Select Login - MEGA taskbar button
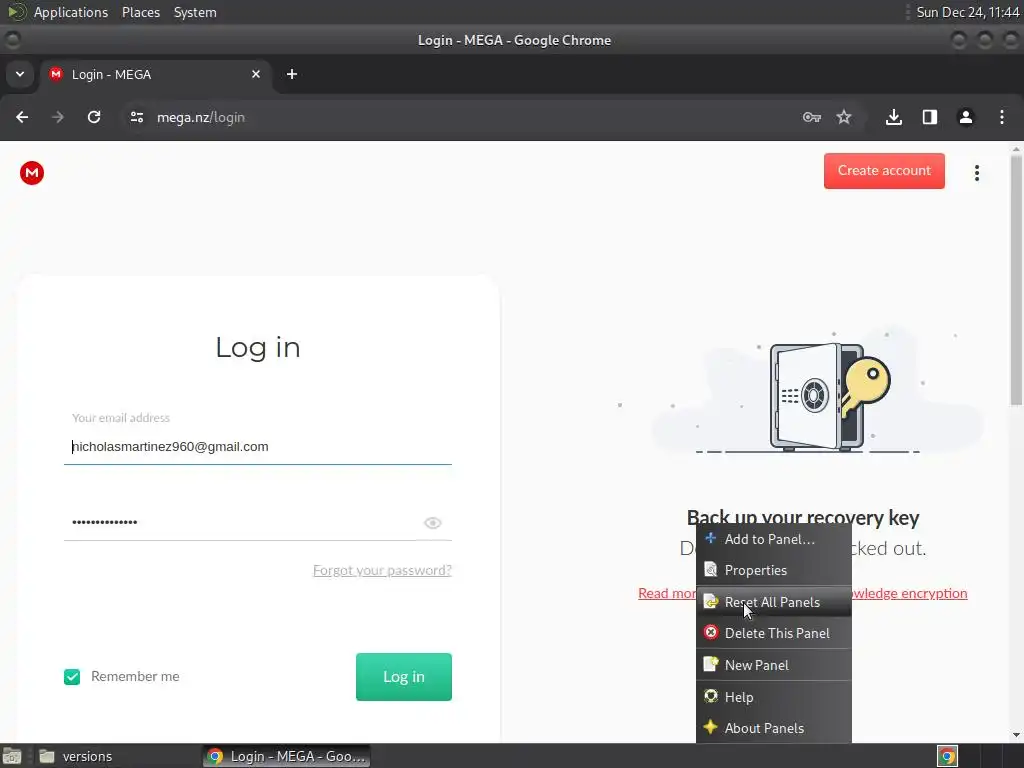 point(286,756)
